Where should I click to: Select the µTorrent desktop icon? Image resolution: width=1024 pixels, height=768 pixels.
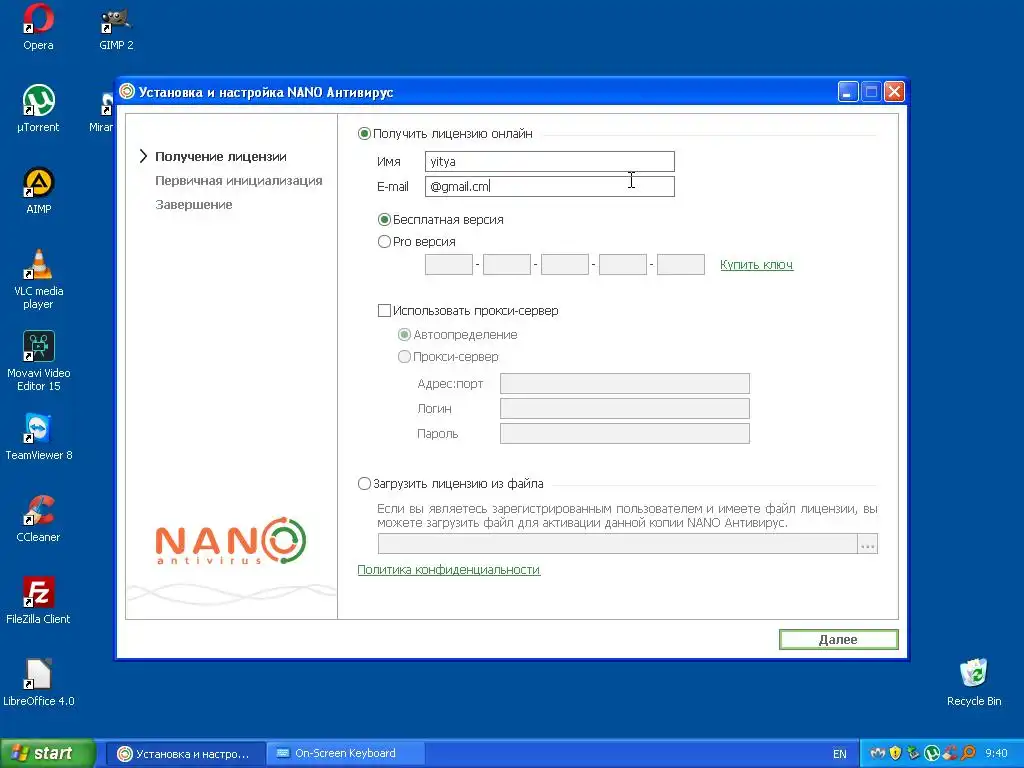point(38,108)
